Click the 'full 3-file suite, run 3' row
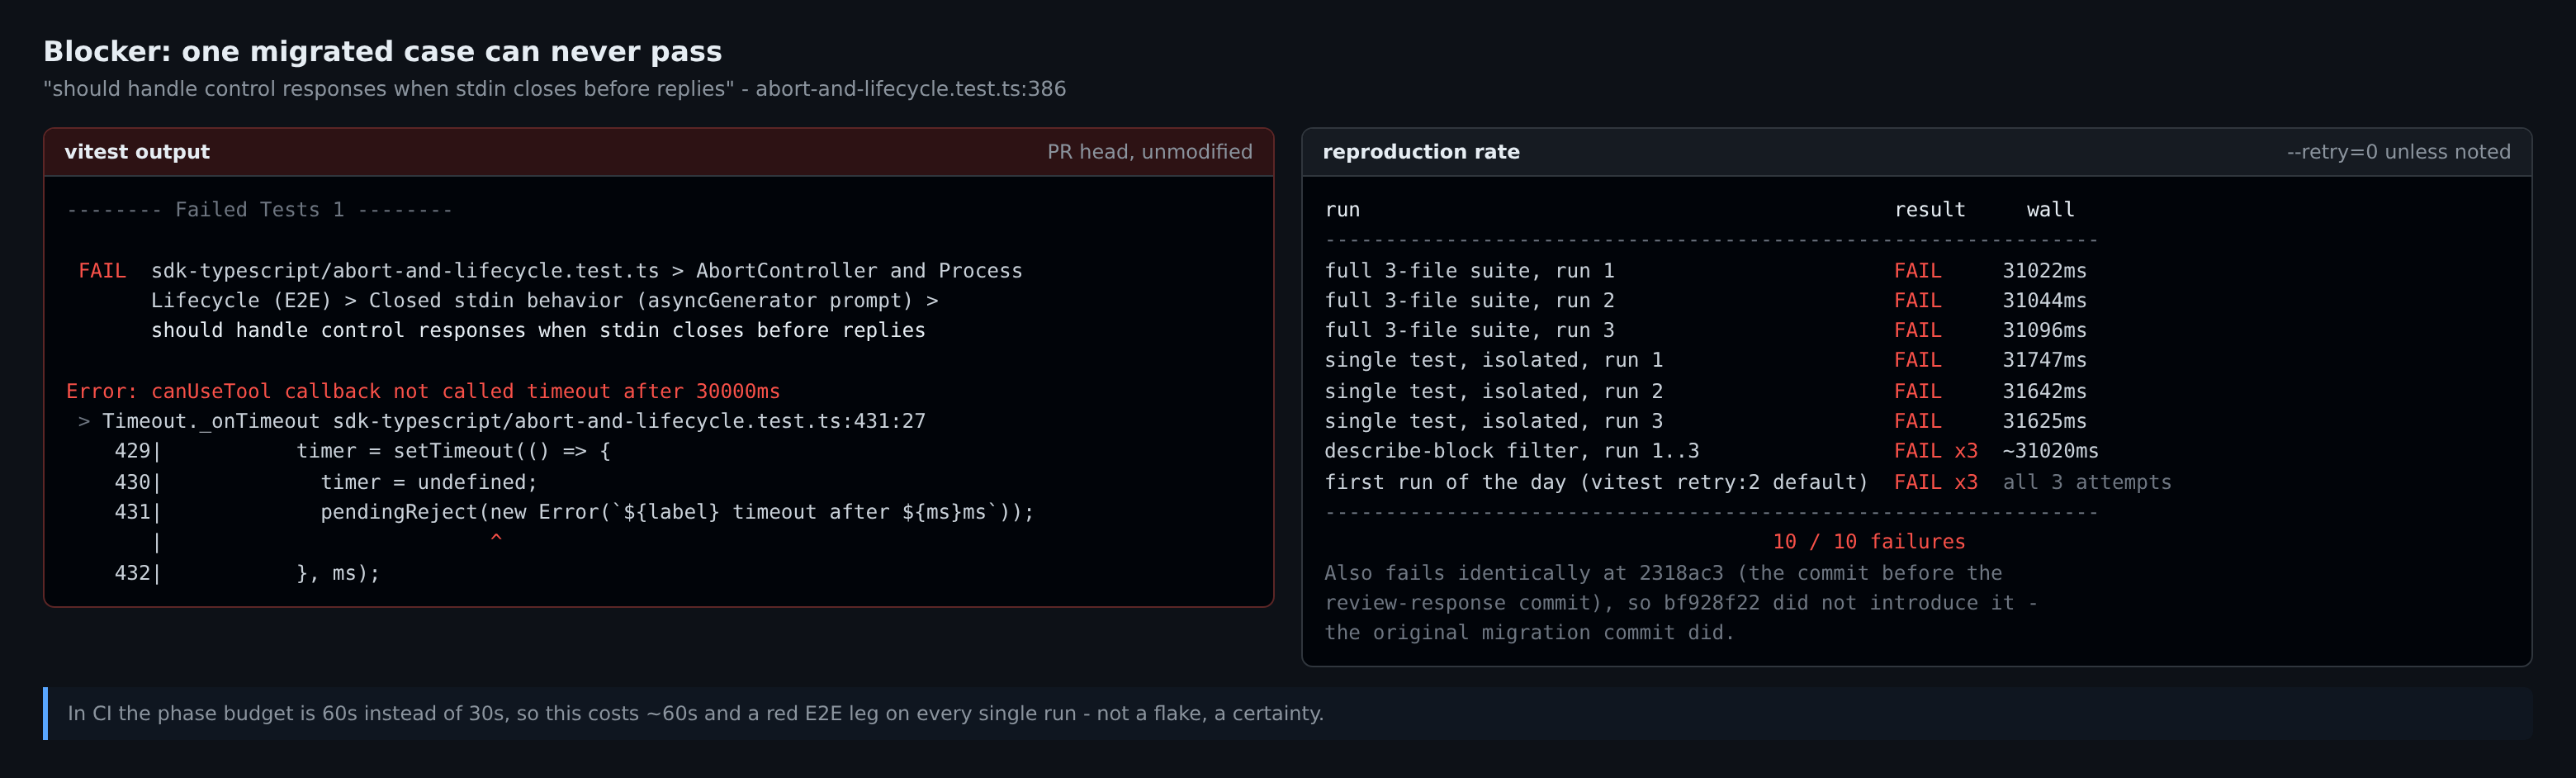Viewport: 2576px width, 778px height. pyautogui.click(x=1706, y=330)
